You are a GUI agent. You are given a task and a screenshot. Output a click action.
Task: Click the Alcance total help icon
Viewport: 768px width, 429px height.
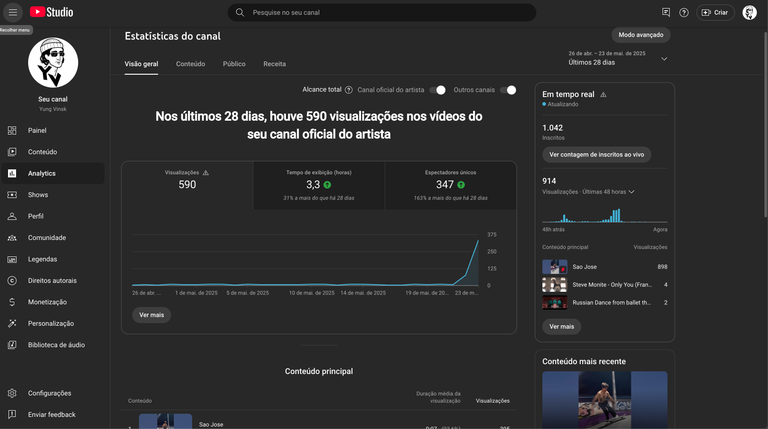tap(349, 90)
